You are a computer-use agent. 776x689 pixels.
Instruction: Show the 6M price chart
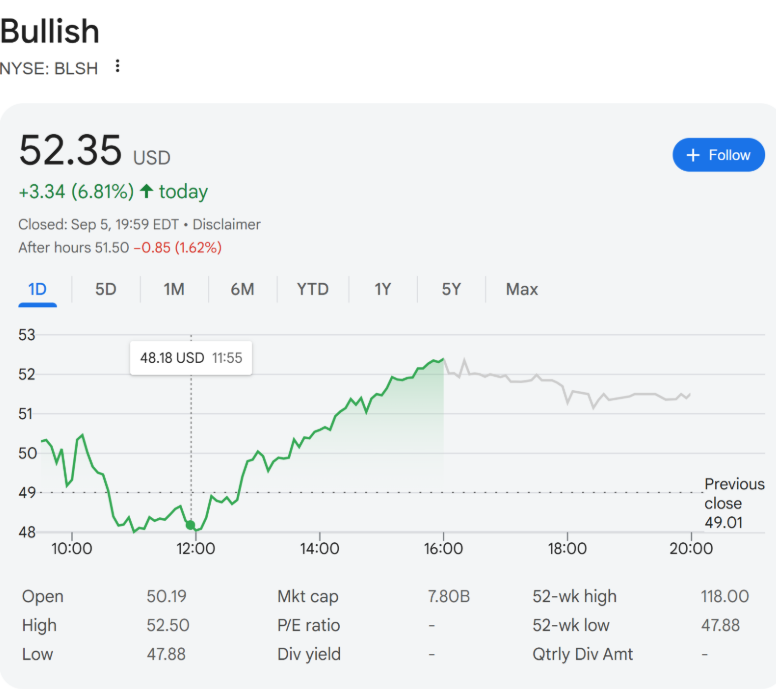[x=242, y=289]
